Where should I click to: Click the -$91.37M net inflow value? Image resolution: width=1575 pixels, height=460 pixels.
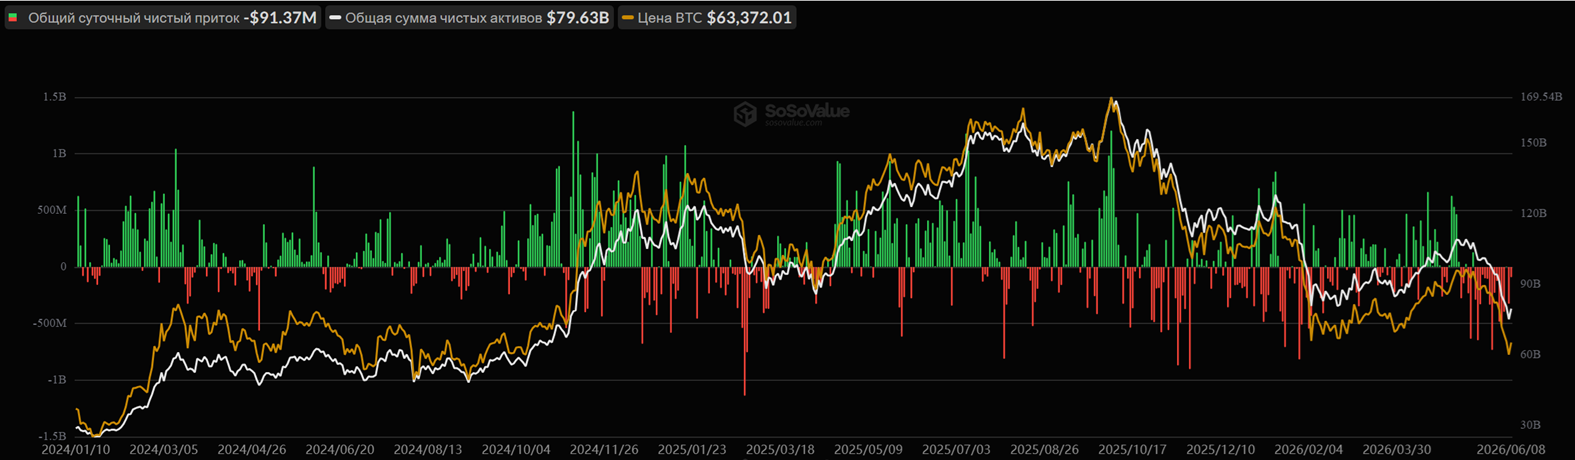(x=280, y=18)
